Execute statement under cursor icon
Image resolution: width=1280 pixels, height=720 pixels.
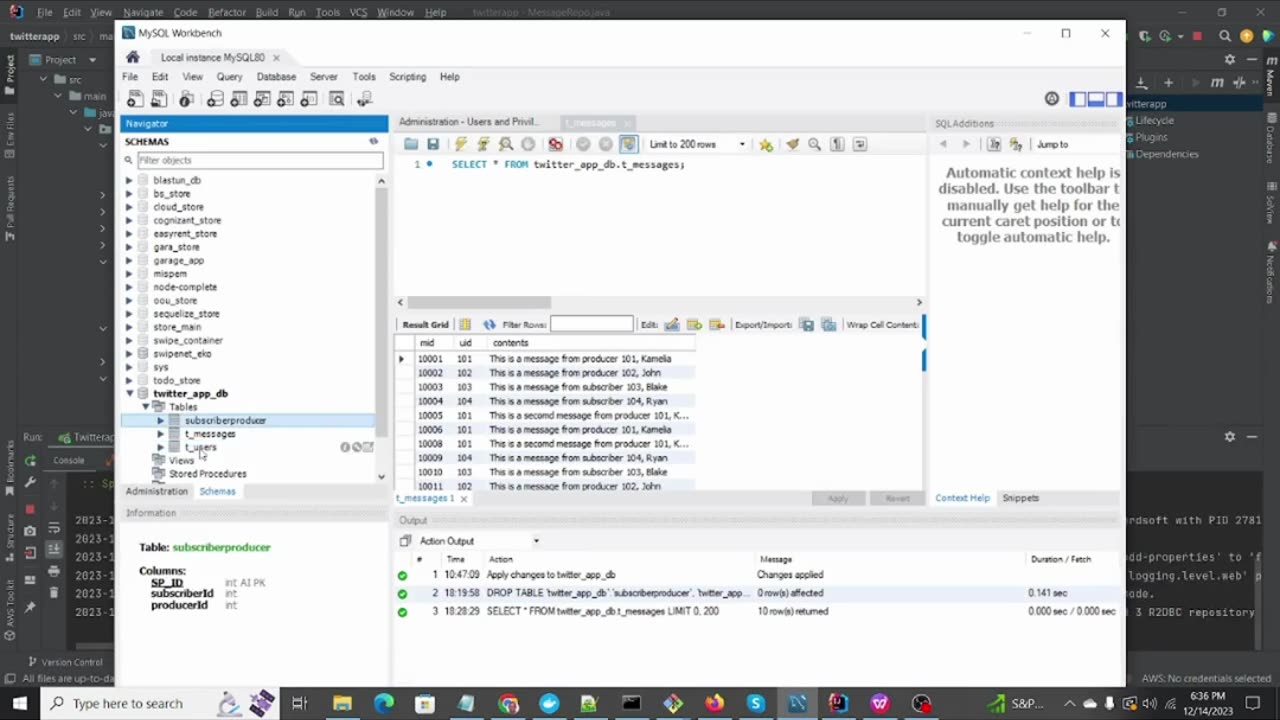click(483, 144)
